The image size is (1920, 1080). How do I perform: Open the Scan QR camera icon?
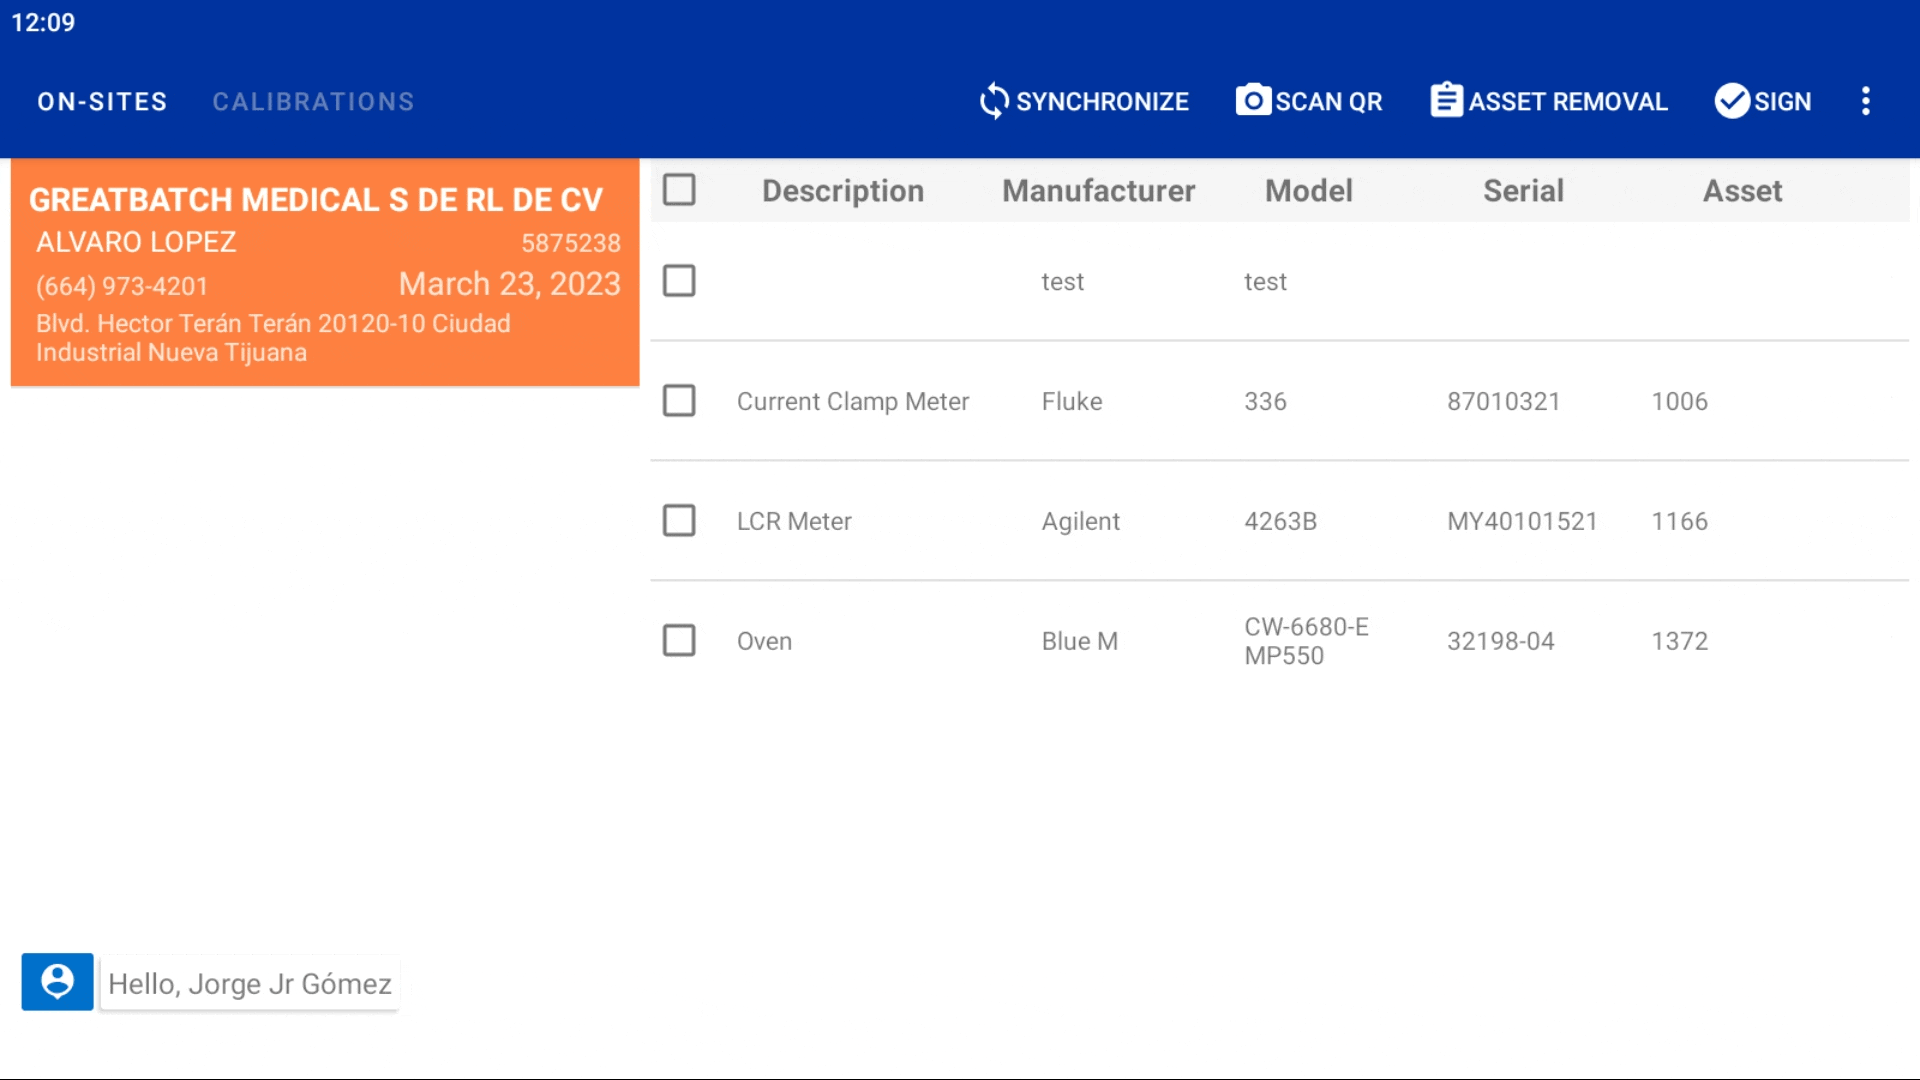click(x=1253, y=101)
